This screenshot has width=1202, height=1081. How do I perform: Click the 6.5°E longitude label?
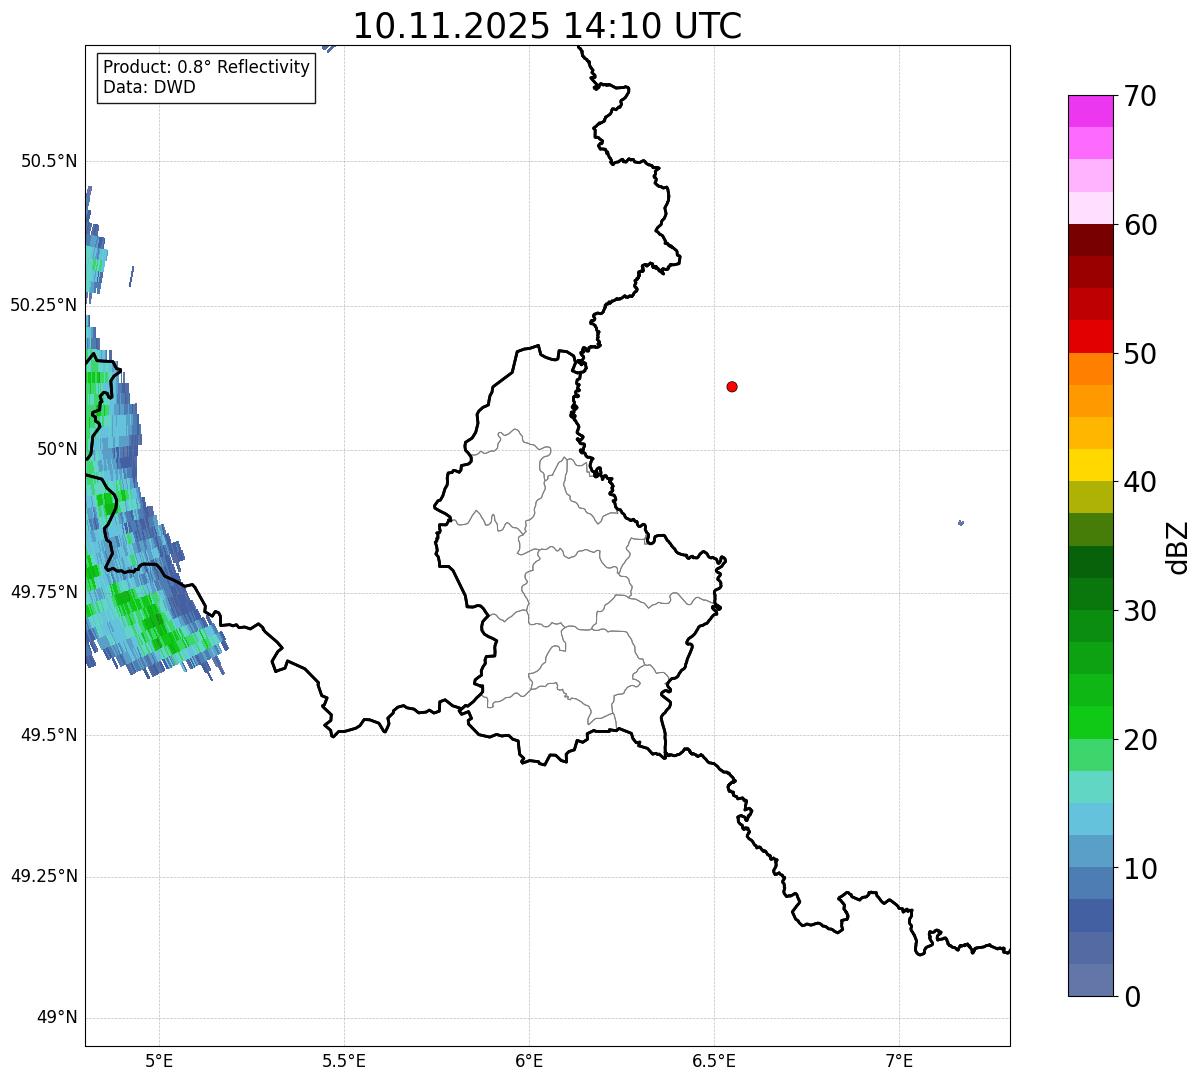[714, 1060]
